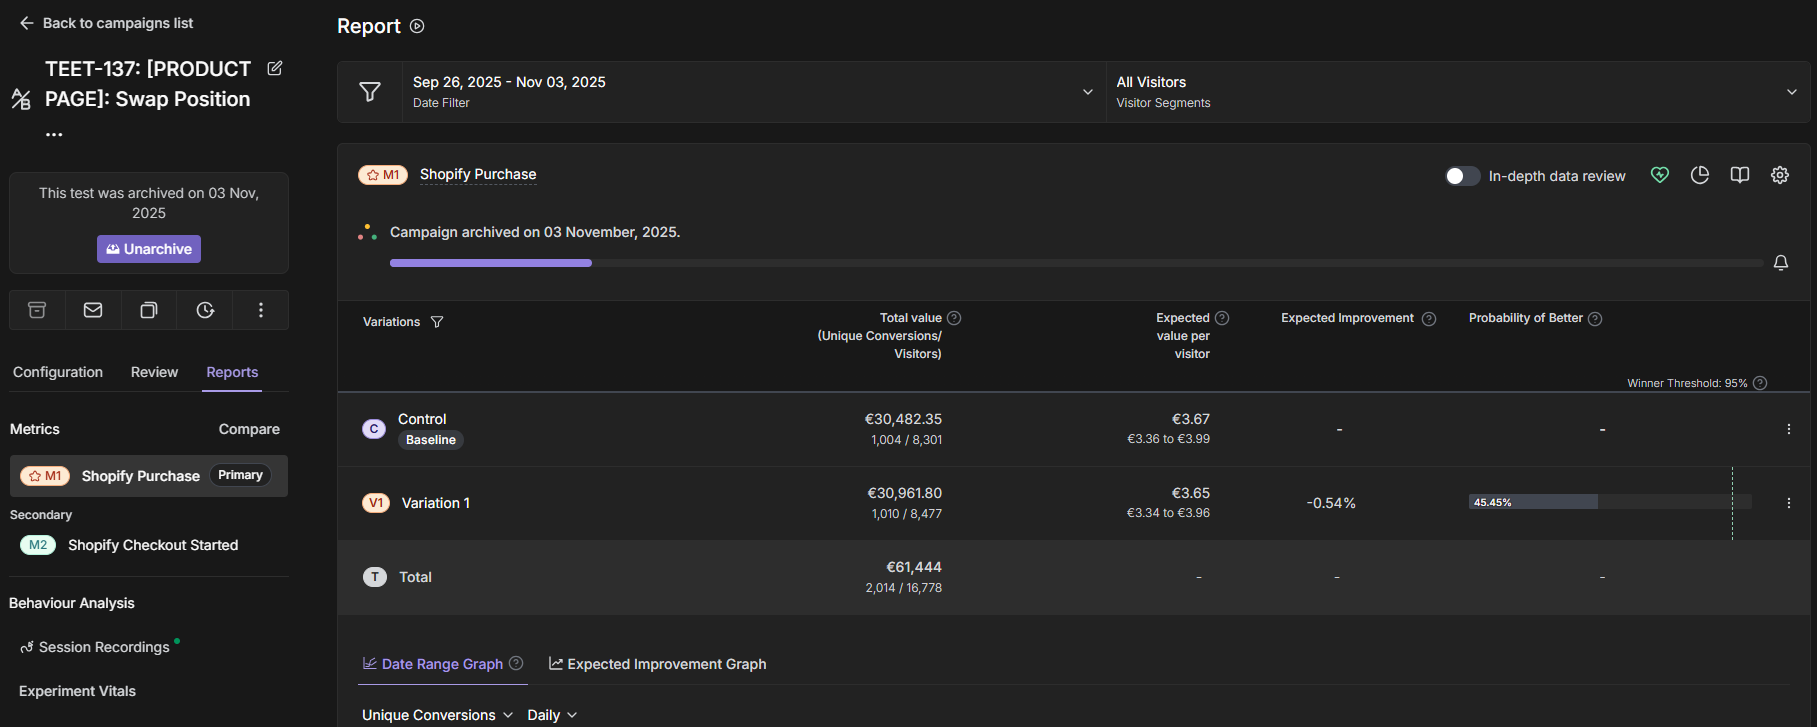Click the Compare link in Metrics
The height and width of the screenshot is (727, 1817).
point(249,429)
